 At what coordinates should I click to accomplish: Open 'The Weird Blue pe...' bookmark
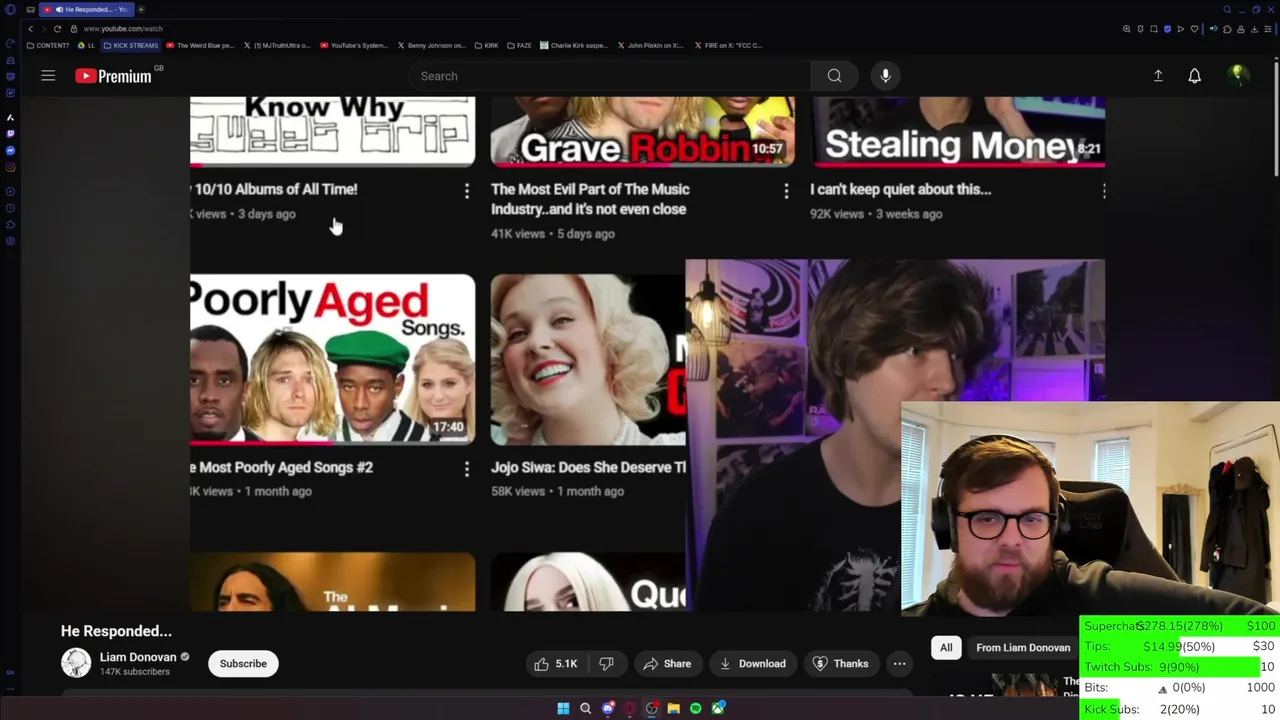point(200,45)
